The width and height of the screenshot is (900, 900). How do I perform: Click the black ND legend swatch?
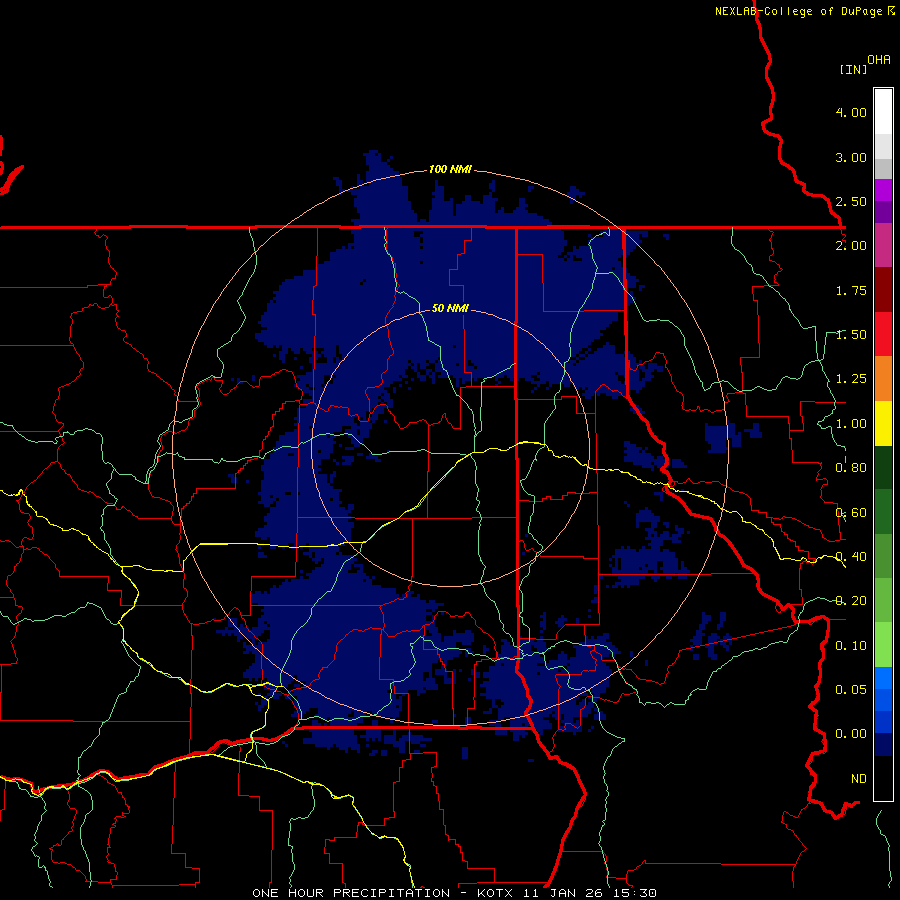[x=883, y=778]
